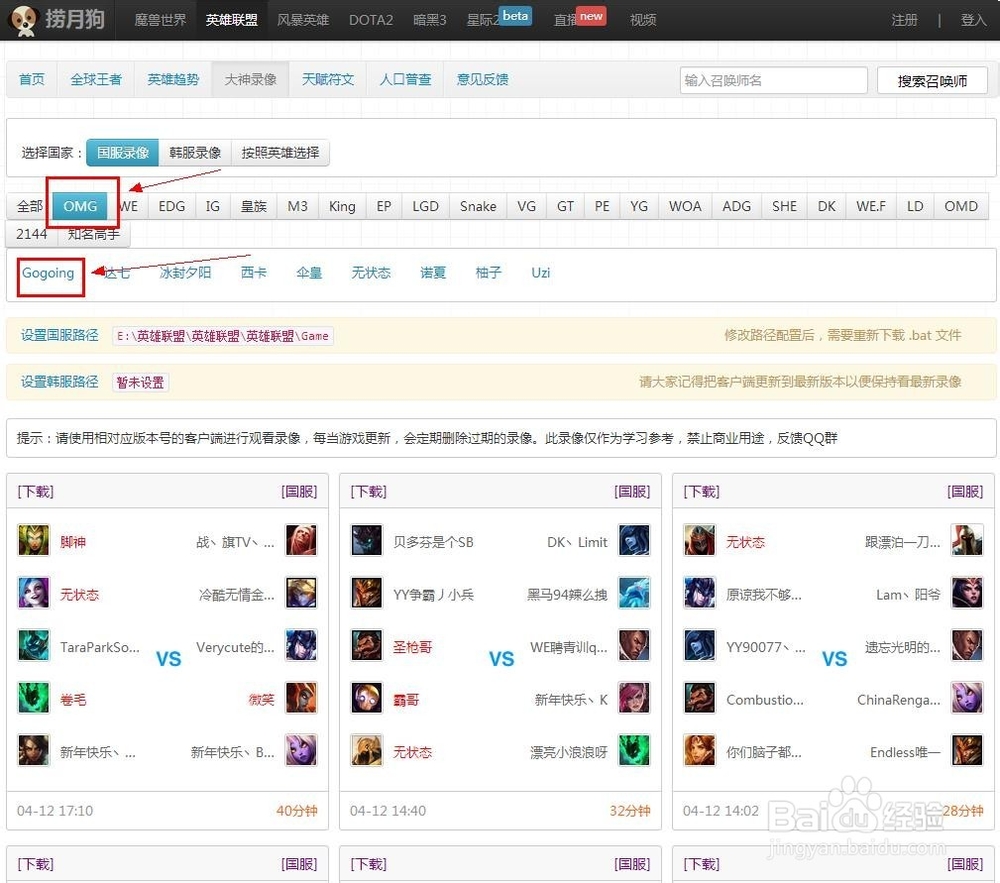Click champion icon next to ChinaRenga...
1000x883 pixels.
tap(967, 698)
